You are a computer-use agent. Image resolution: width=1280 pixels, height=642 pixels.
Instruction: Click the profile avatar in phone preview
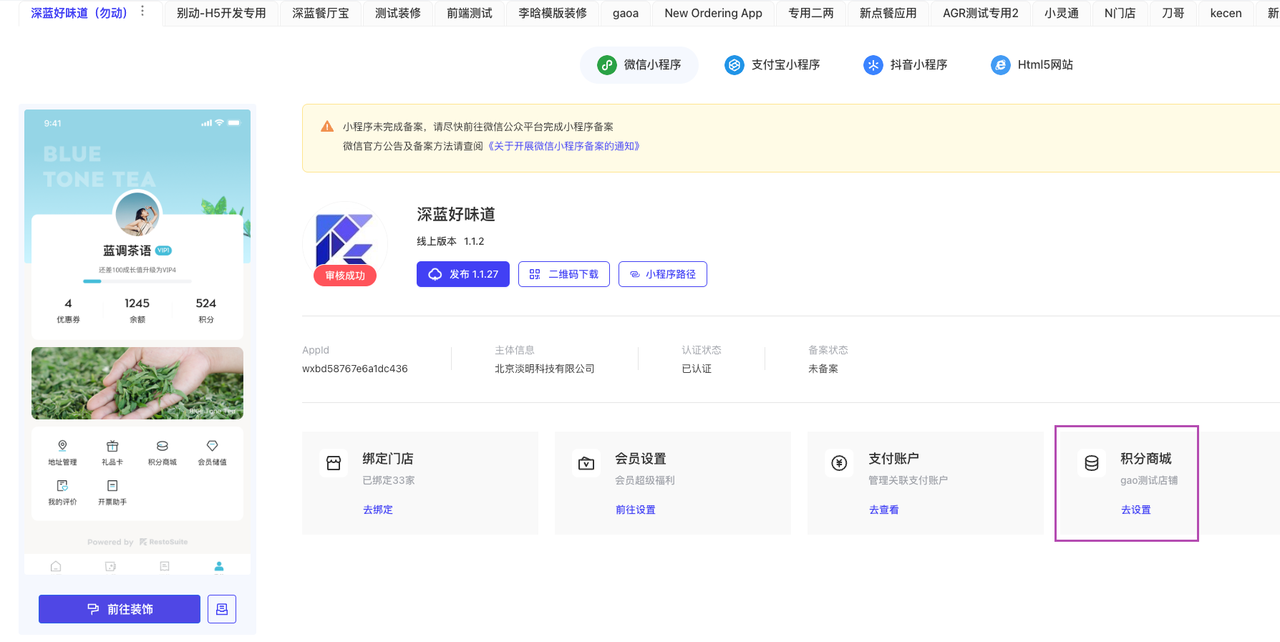(x=138, y=214)
